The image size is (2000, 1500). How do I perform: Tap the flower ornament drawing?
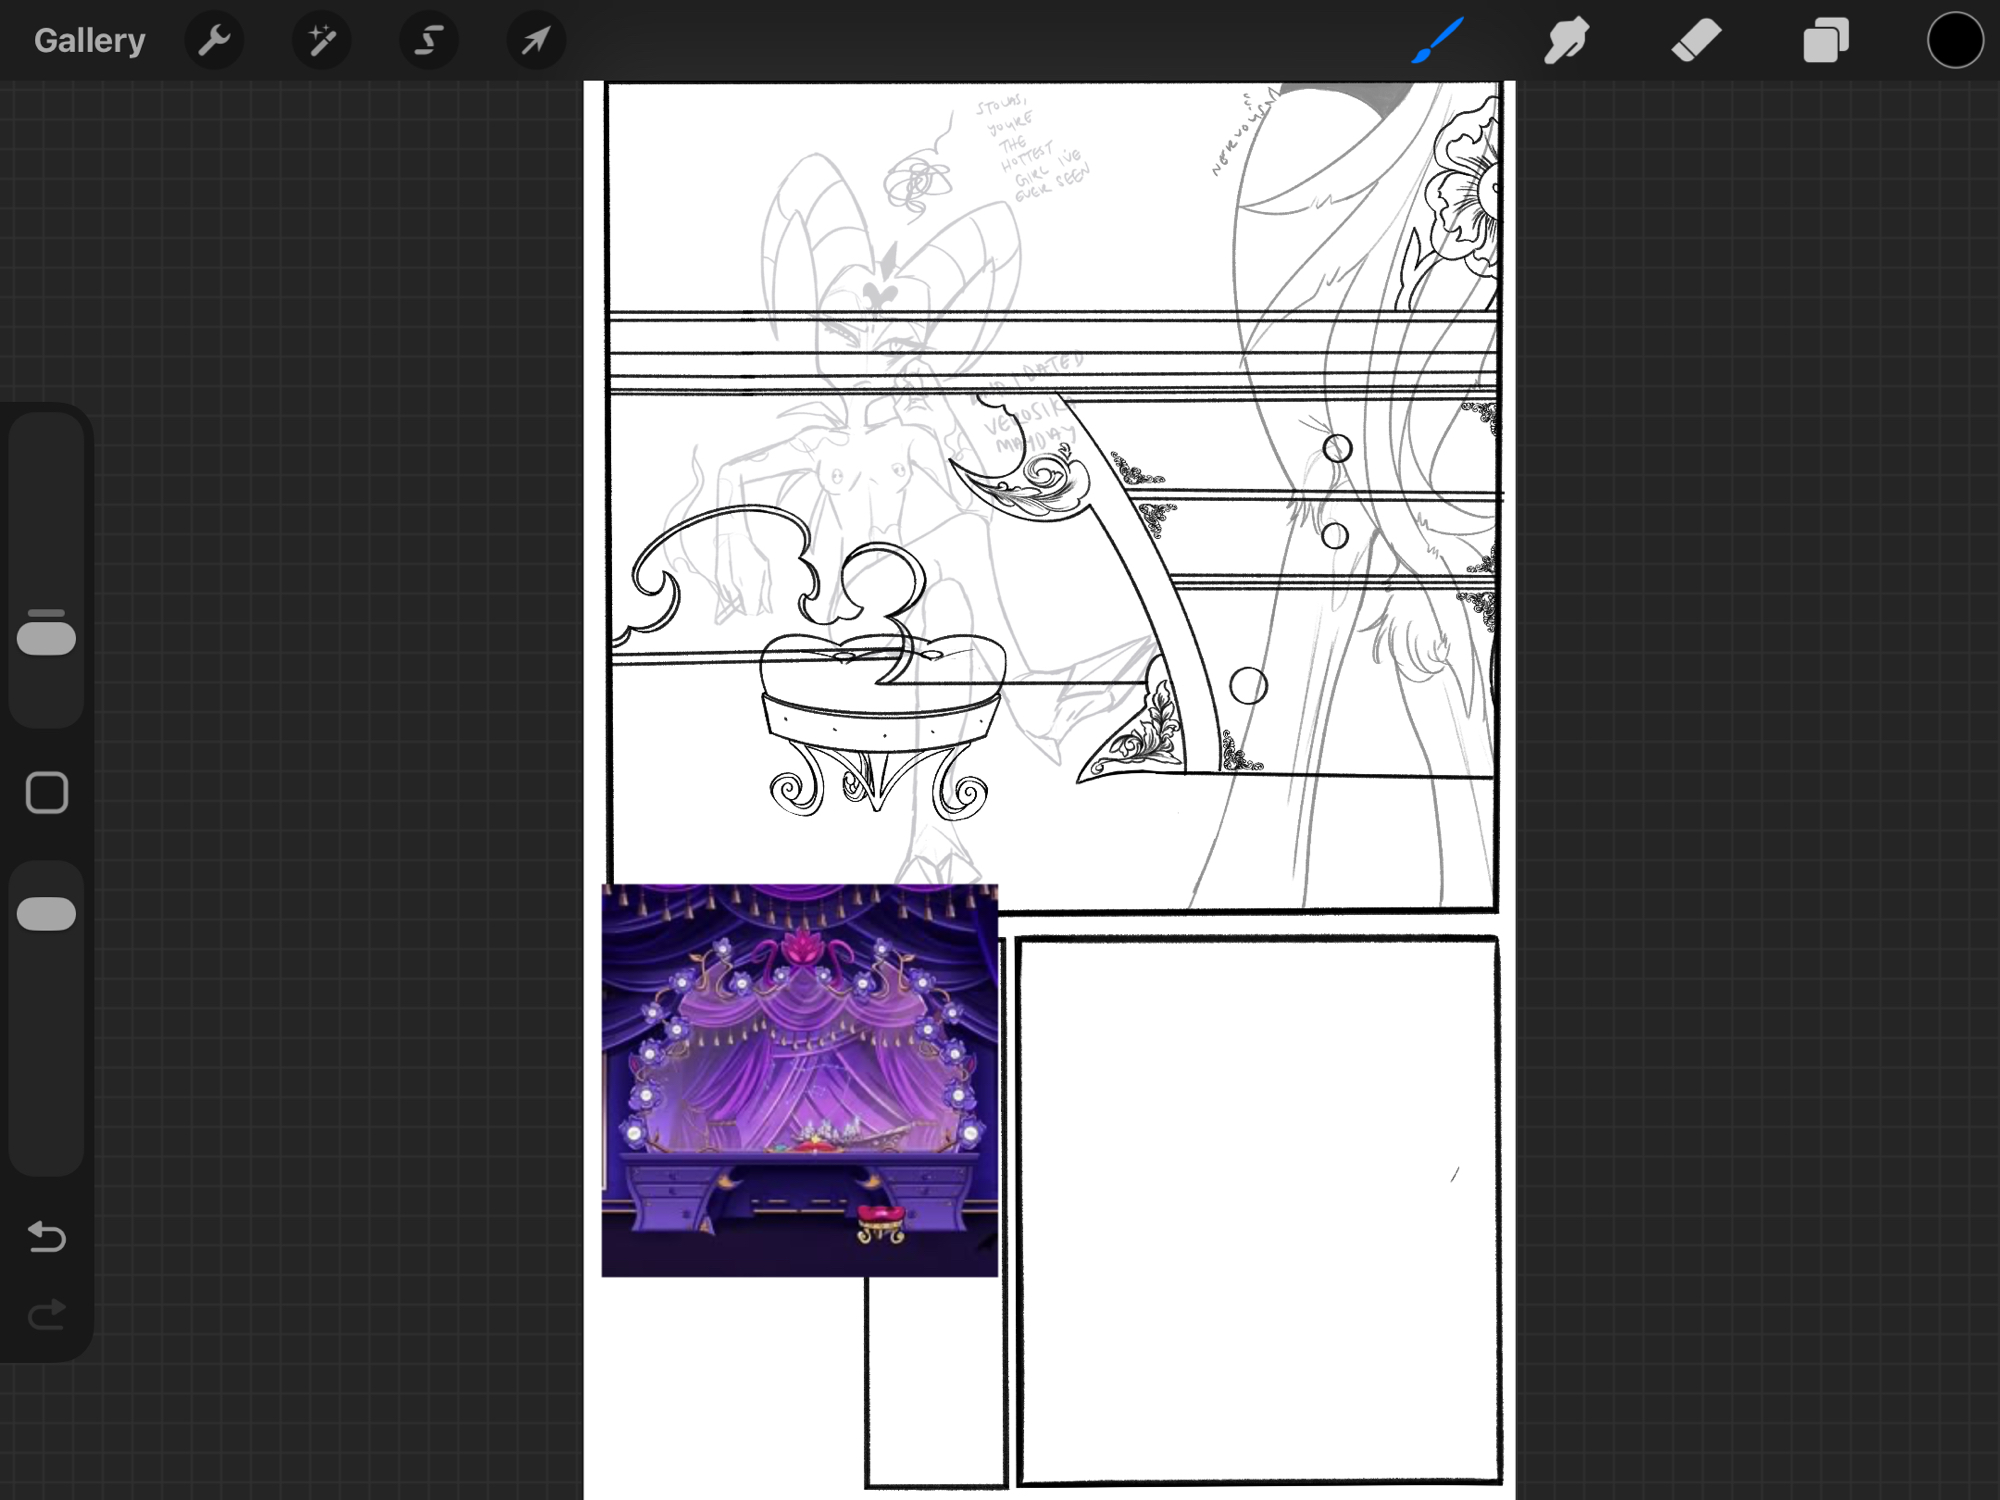pyautogui.click(x=1465, y=200)
